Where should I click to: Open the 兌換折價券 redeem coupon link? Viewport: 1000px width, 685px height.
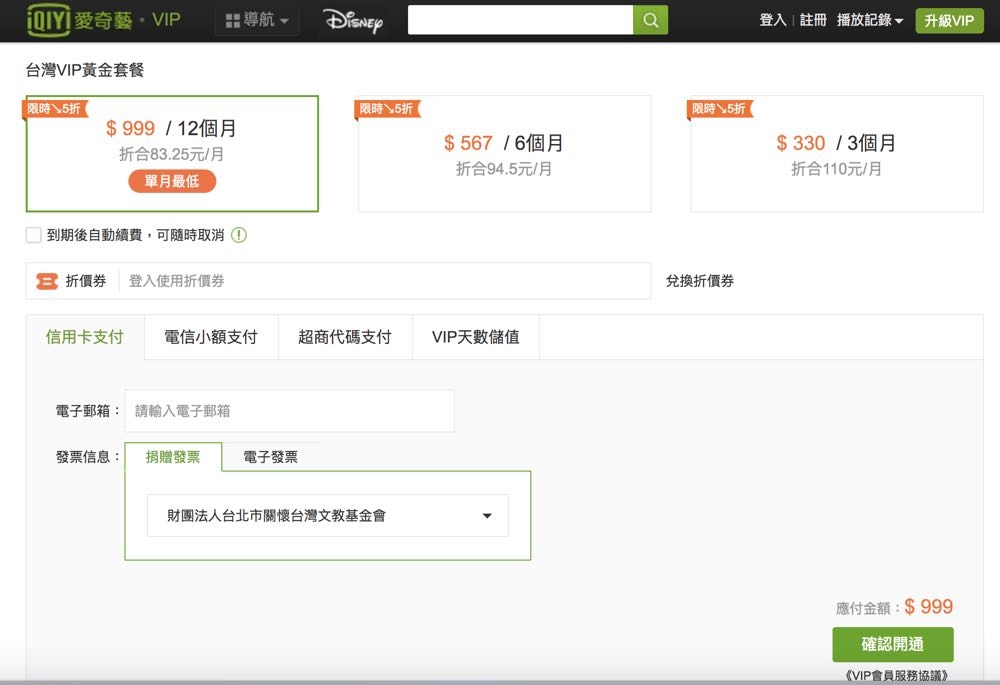(x=700, y=281)
